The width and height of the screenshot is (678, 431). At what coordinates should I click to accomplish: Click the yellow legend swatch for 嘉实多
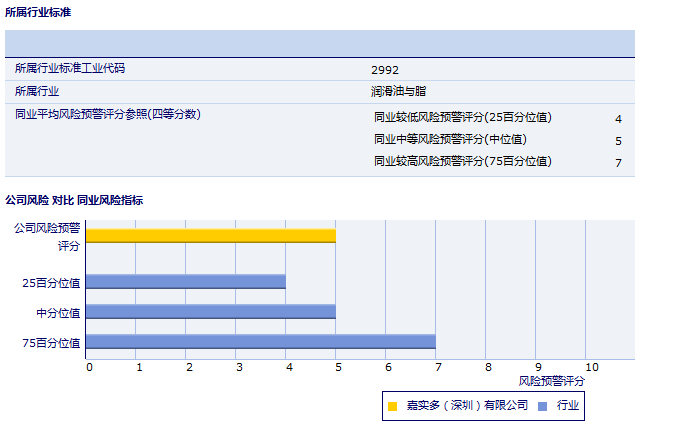(x=392, y=406)
